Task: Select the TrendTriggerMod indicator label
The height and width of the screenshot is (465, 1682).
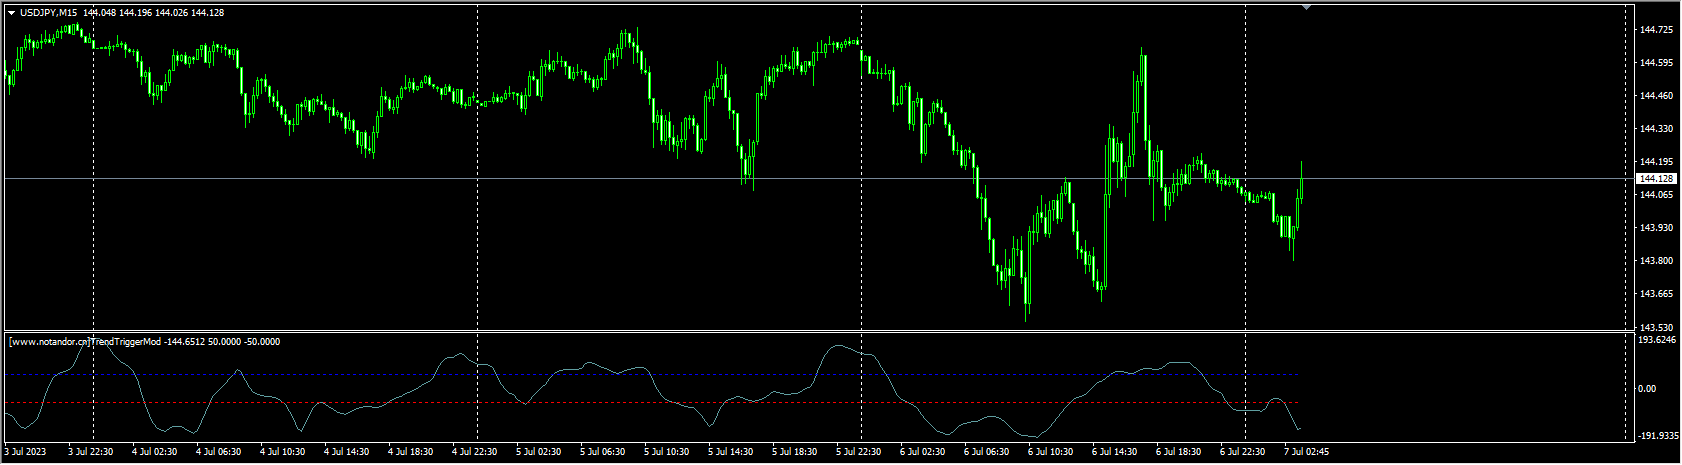Action: point(145,342)
